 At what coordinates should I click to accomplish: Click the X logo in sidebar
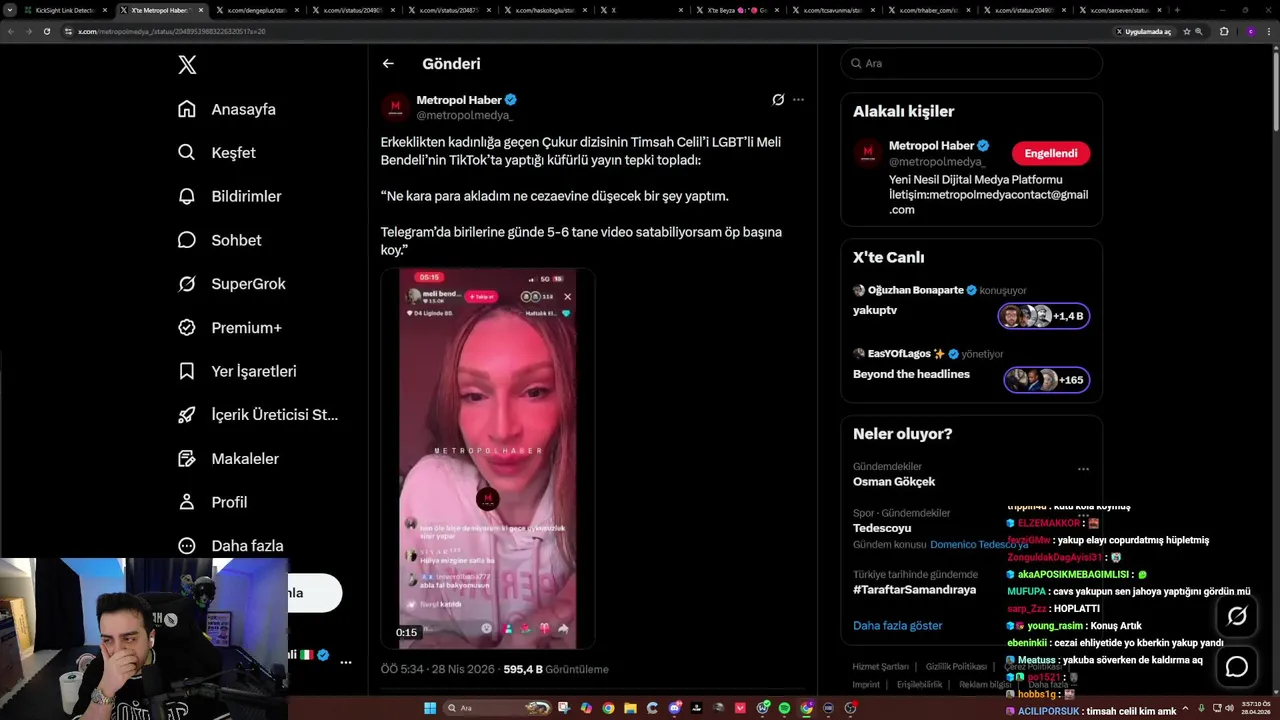coord(187,65)
